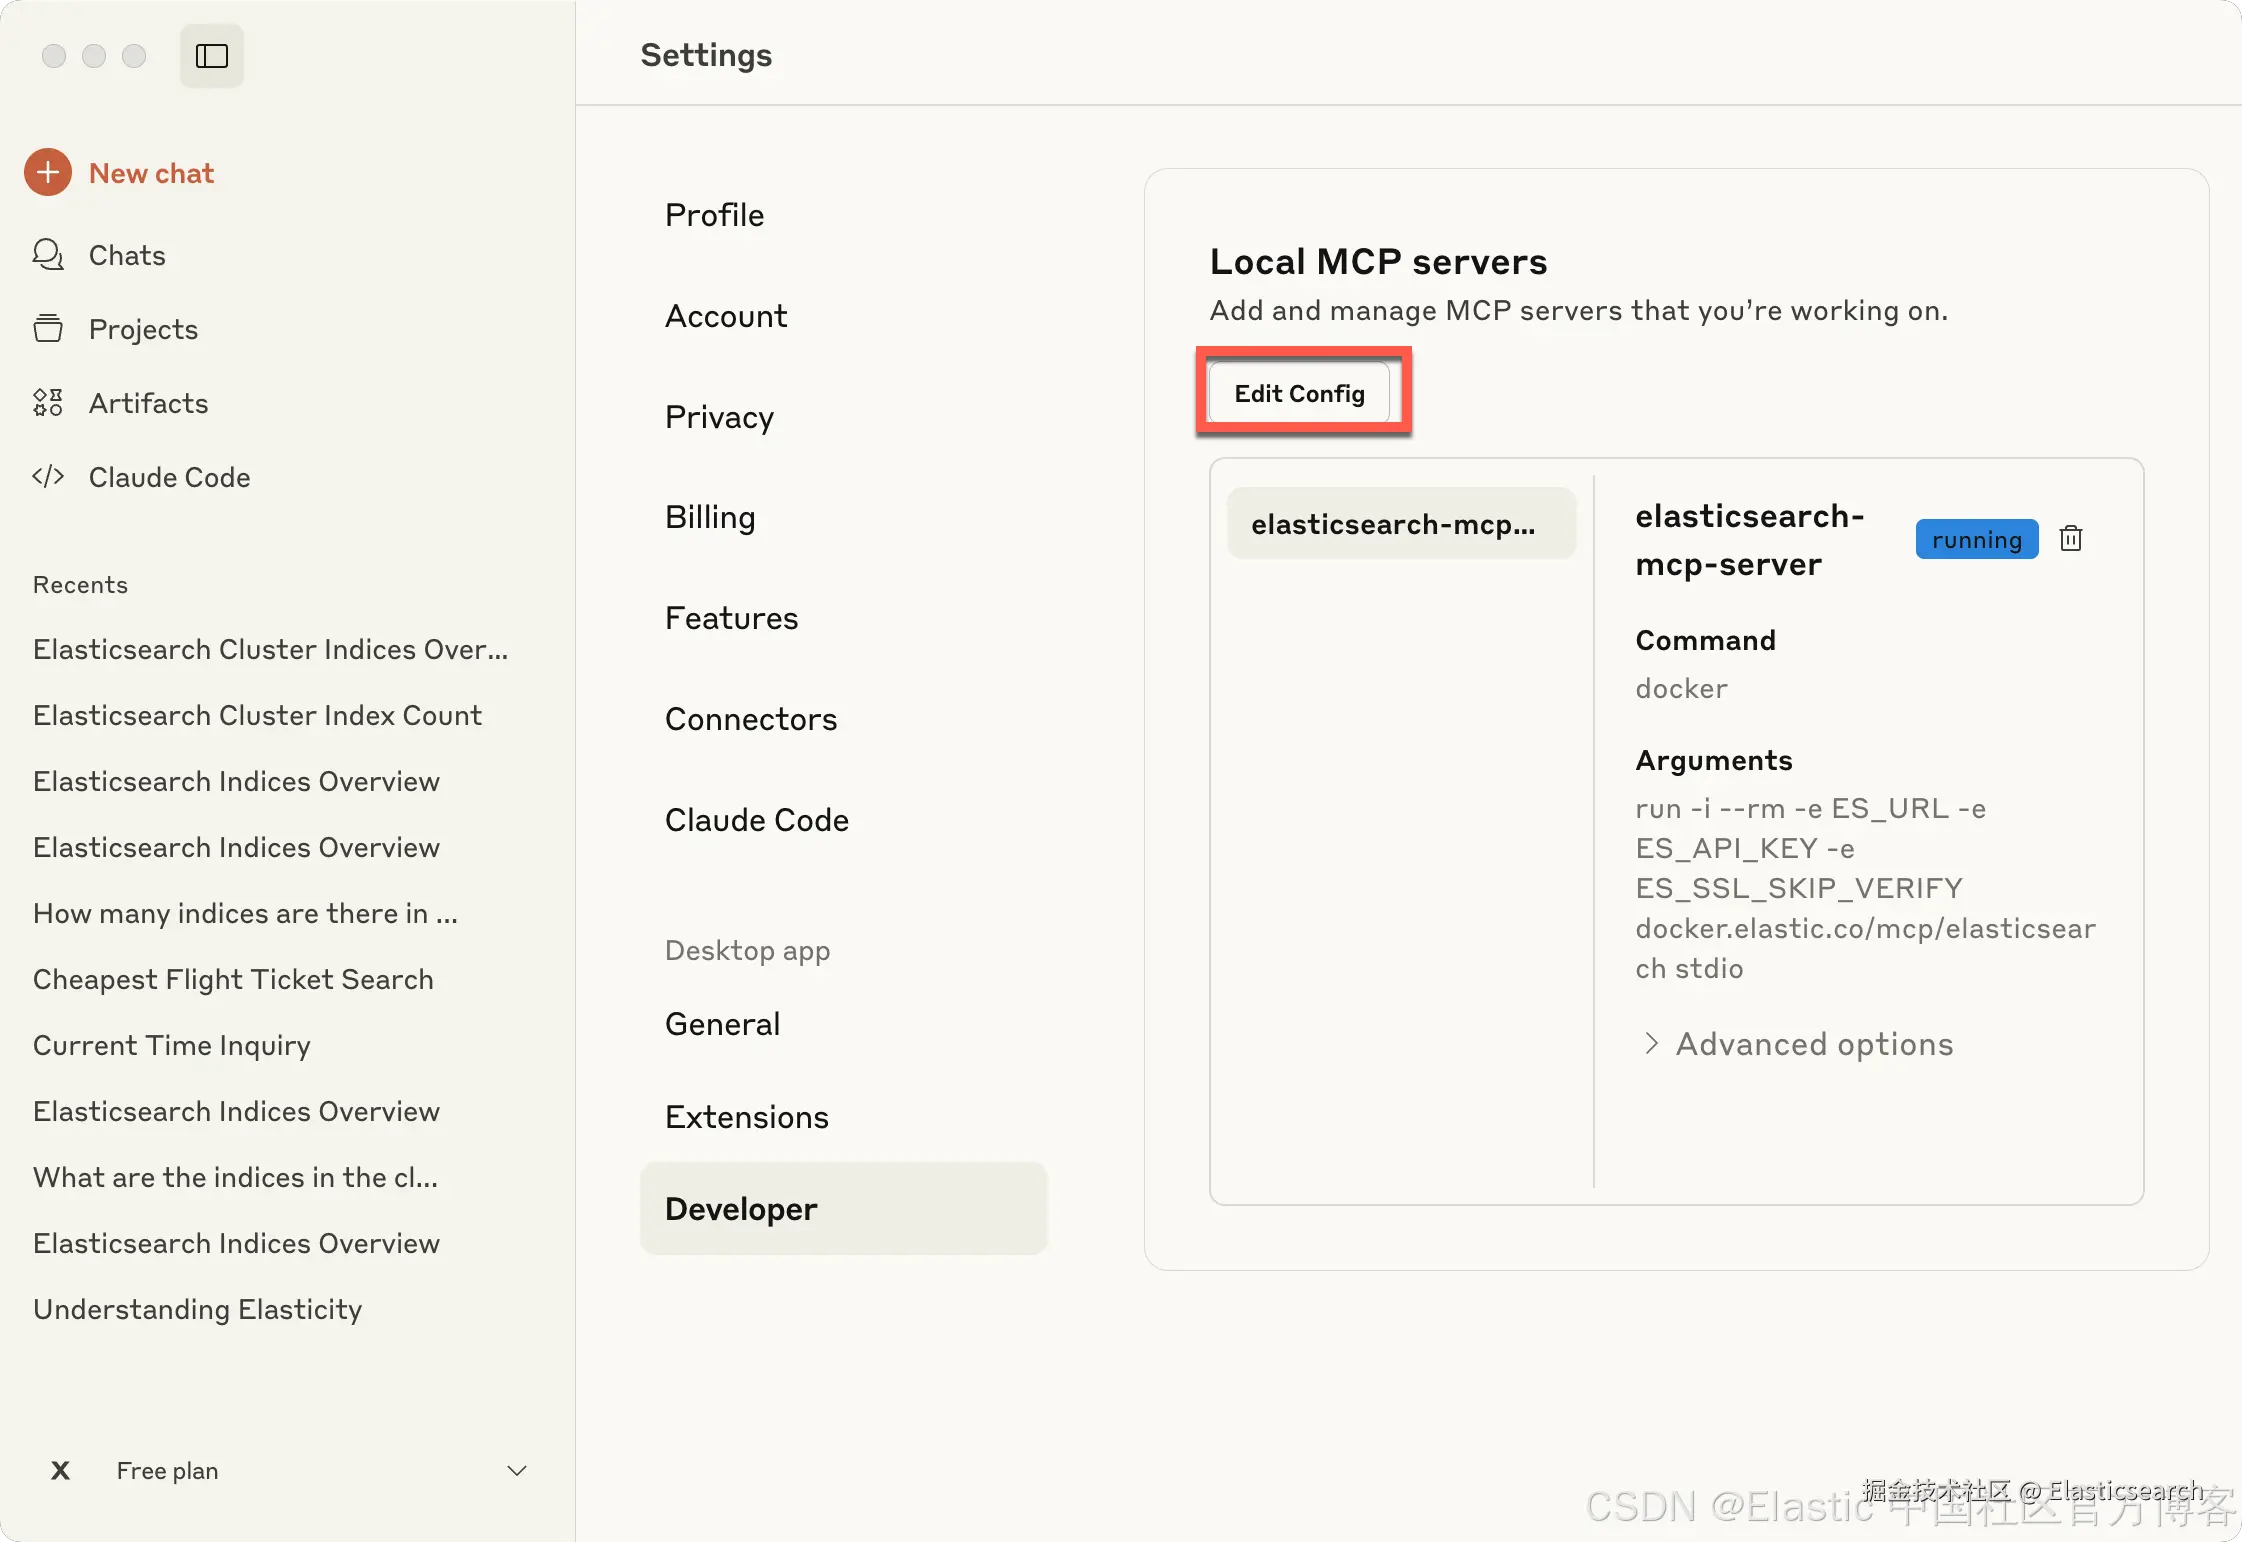Click the Settings page title
Screen dimensions: 2242x1542
pos(706,55)
